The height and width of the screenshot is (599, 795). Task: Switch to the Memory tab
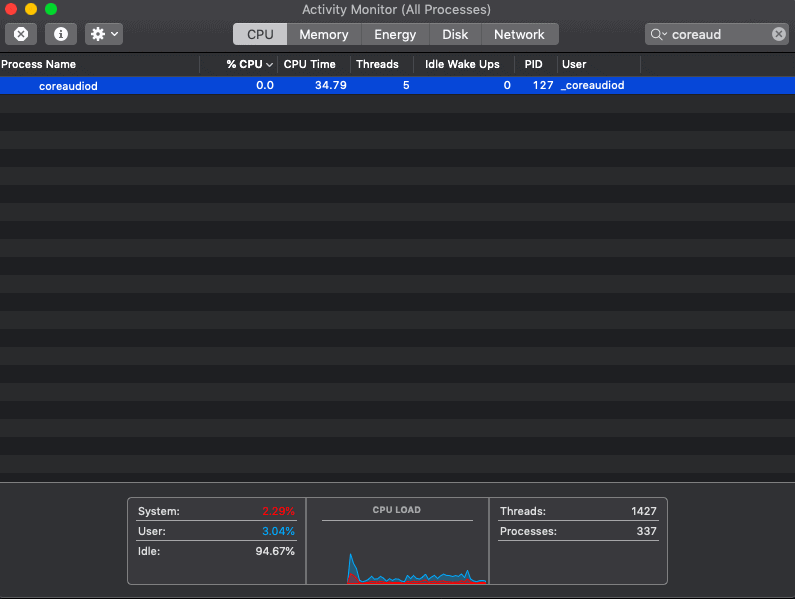tap(324, 34)
